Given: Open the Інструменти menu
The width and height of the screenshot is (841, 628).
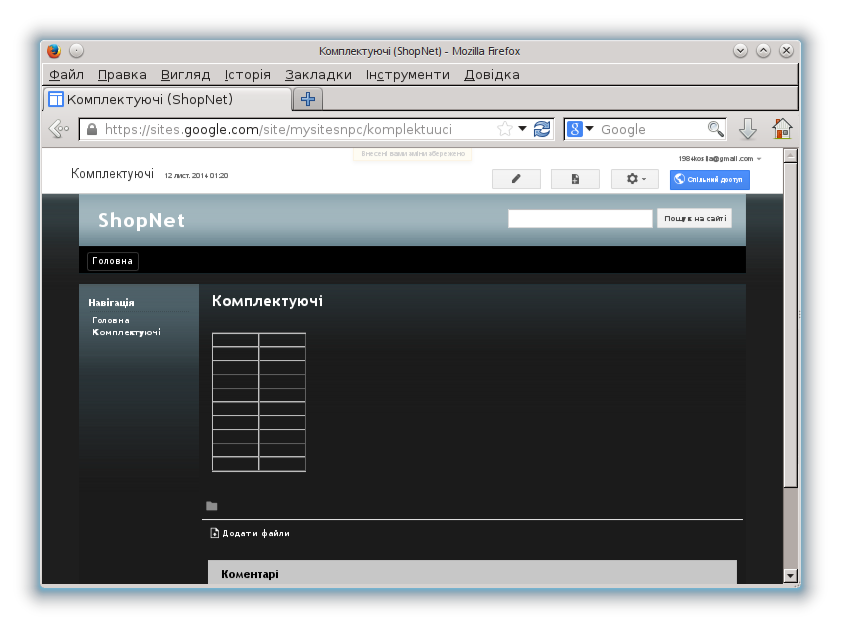Looking at the screenshot, I should (x=407, y=75).
